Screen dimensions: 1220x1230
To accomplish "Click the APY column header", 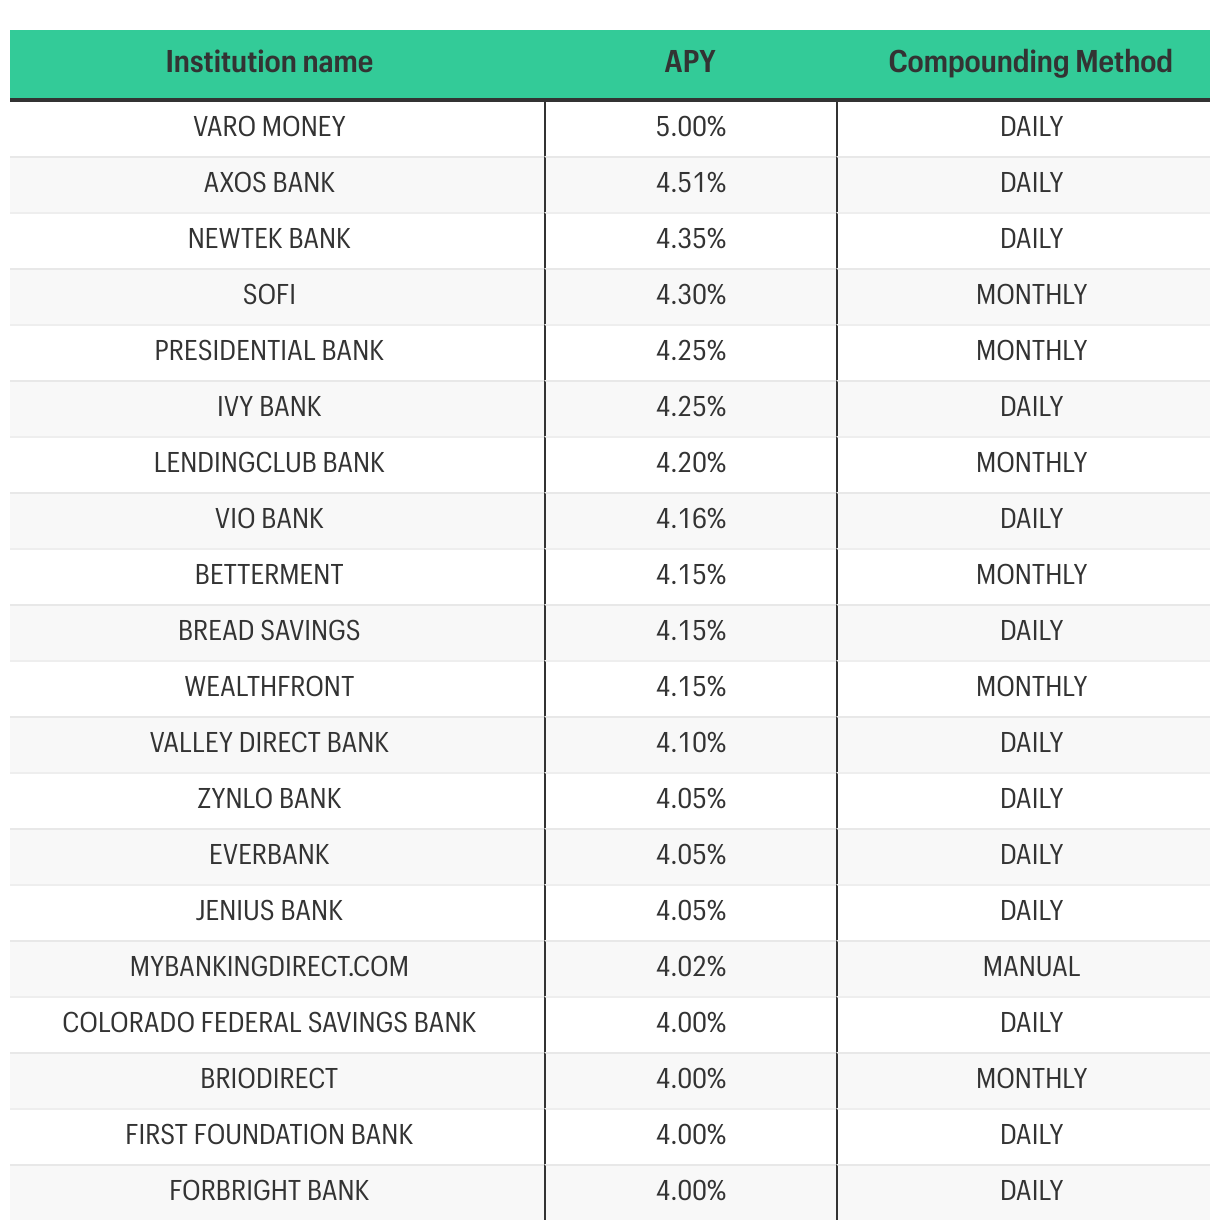I will tap(690, 62).
